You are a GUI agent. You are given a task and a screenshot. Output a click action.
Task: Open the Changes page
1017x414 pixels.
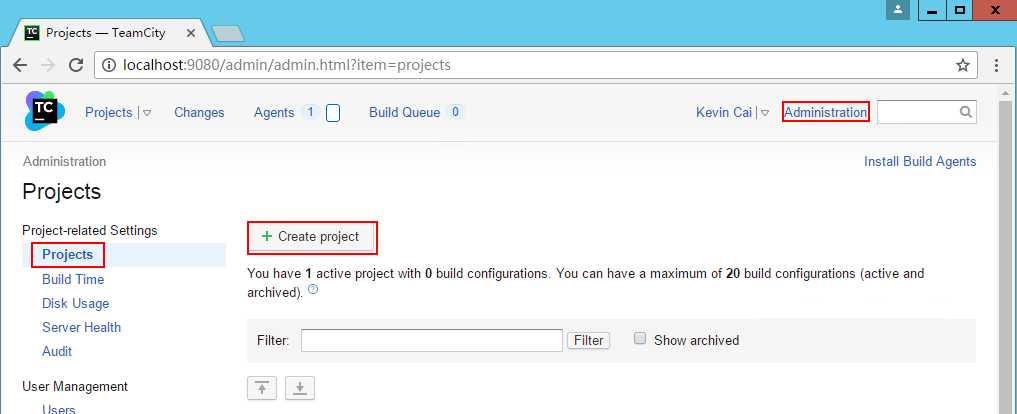(199, 112)
